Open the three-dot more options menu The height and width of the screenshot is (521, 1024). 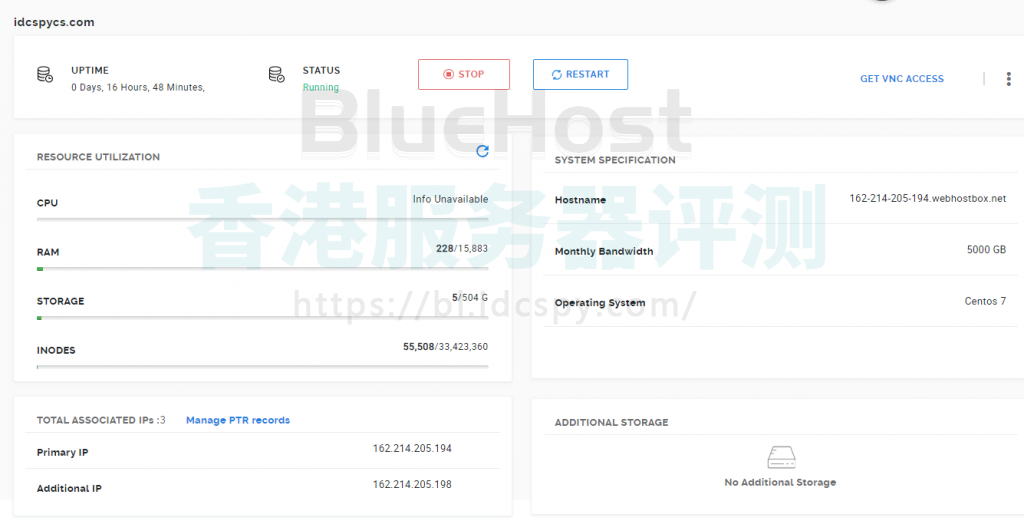[1008, 79]
